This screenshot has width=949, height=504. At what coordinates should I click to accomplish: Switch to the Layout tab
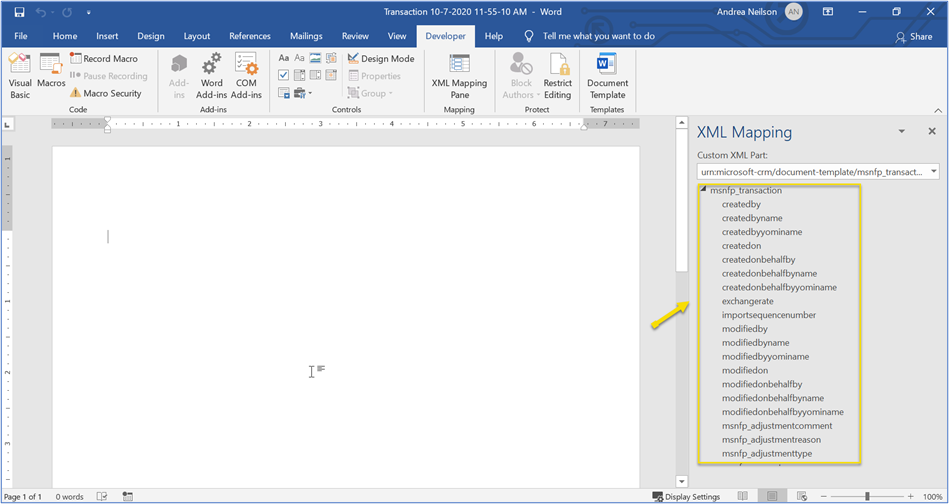tap(197, 36)
